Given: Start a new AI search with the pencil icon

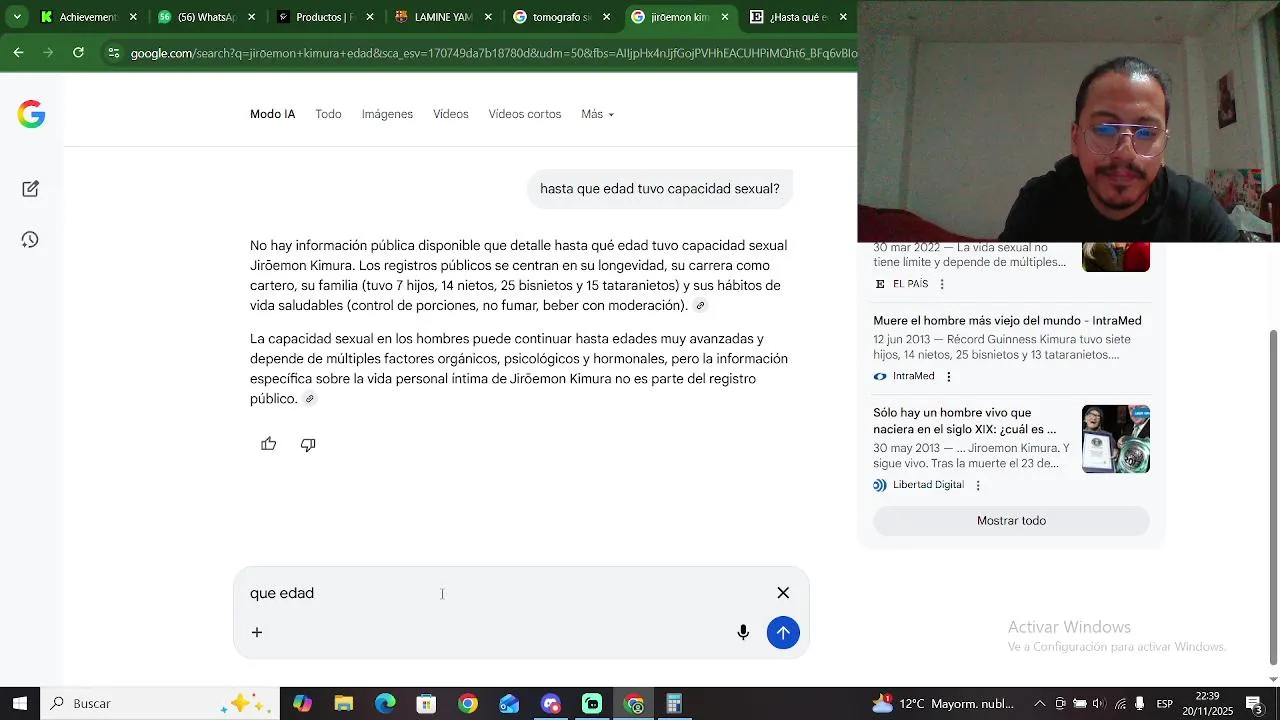Looking at the screenshot, I should (30, 189).
